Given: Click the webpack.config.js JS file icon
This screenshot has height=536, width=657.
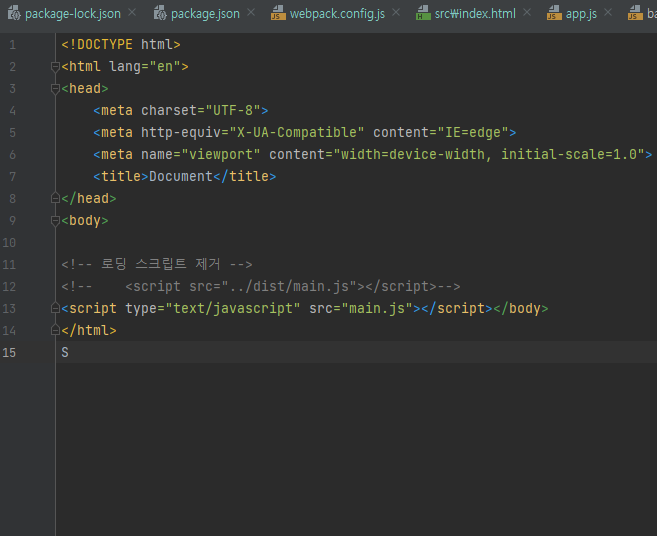Looking at the screenshot, I should pyautogui.click(x=278, y=13).
